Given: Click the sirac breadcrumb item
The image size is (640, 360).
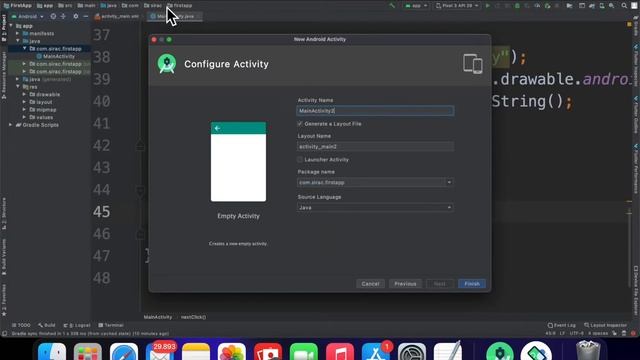Looking at the screenshot, I should tap(153, 5).
